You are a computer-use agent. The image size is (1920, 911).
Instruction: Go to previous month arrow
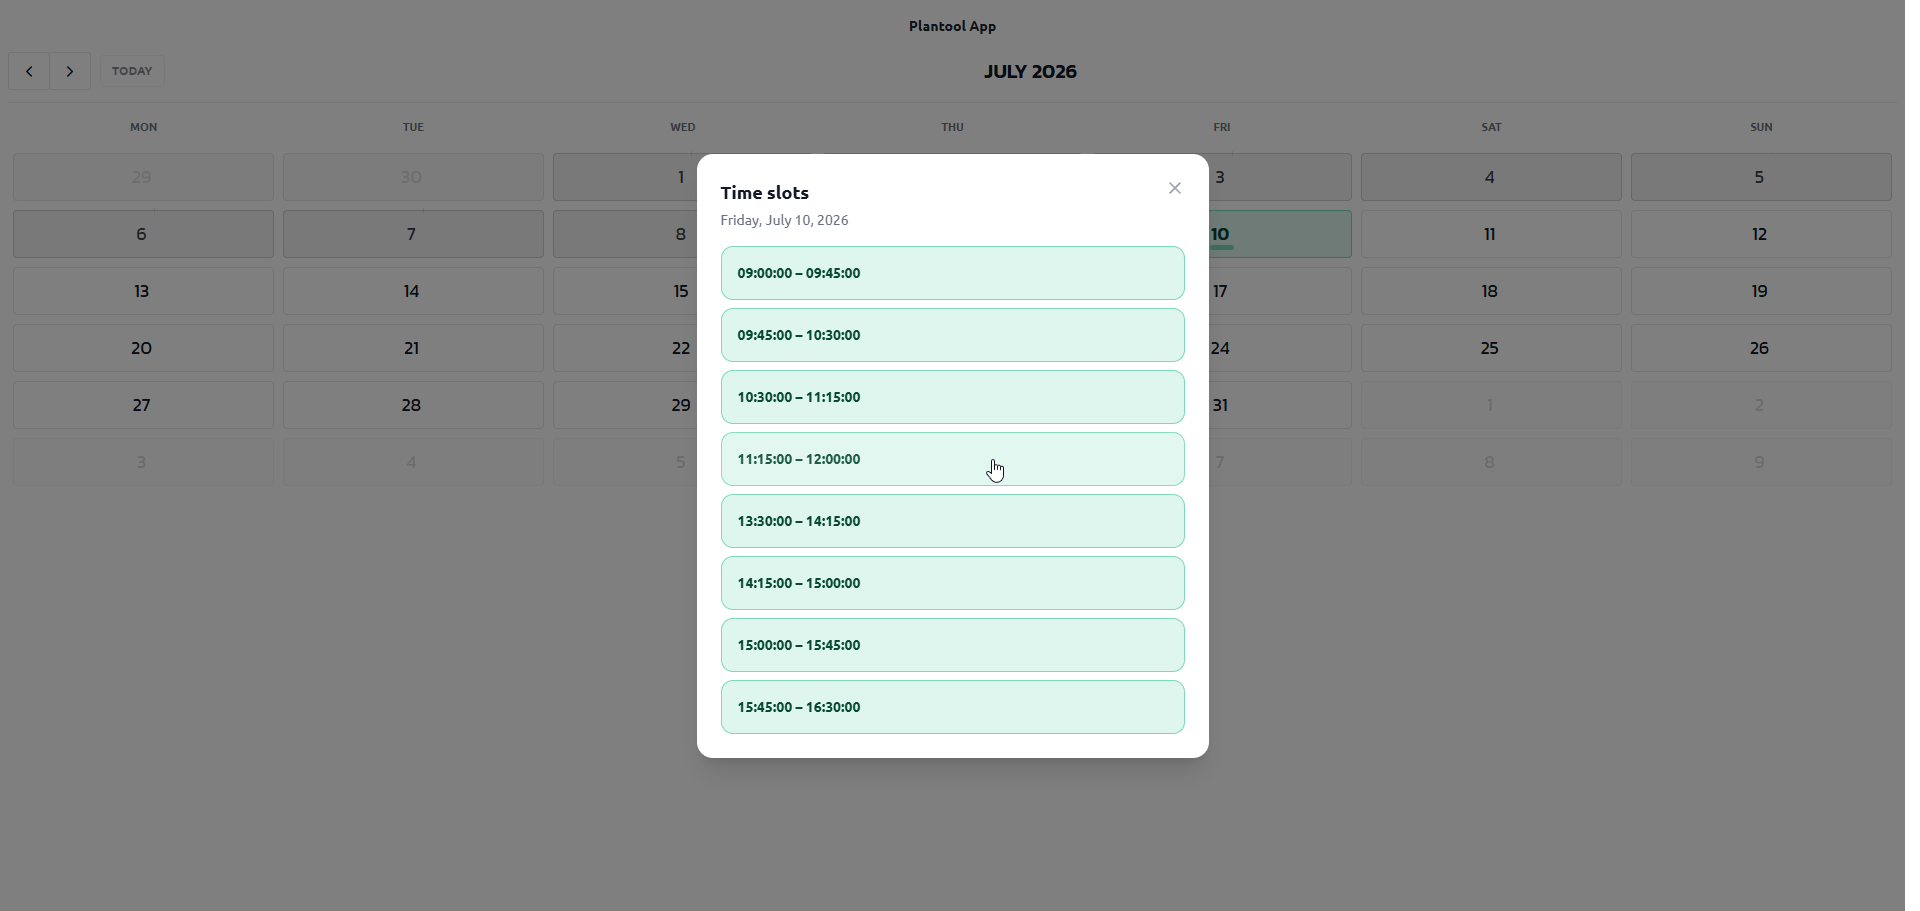pos(29,71)
